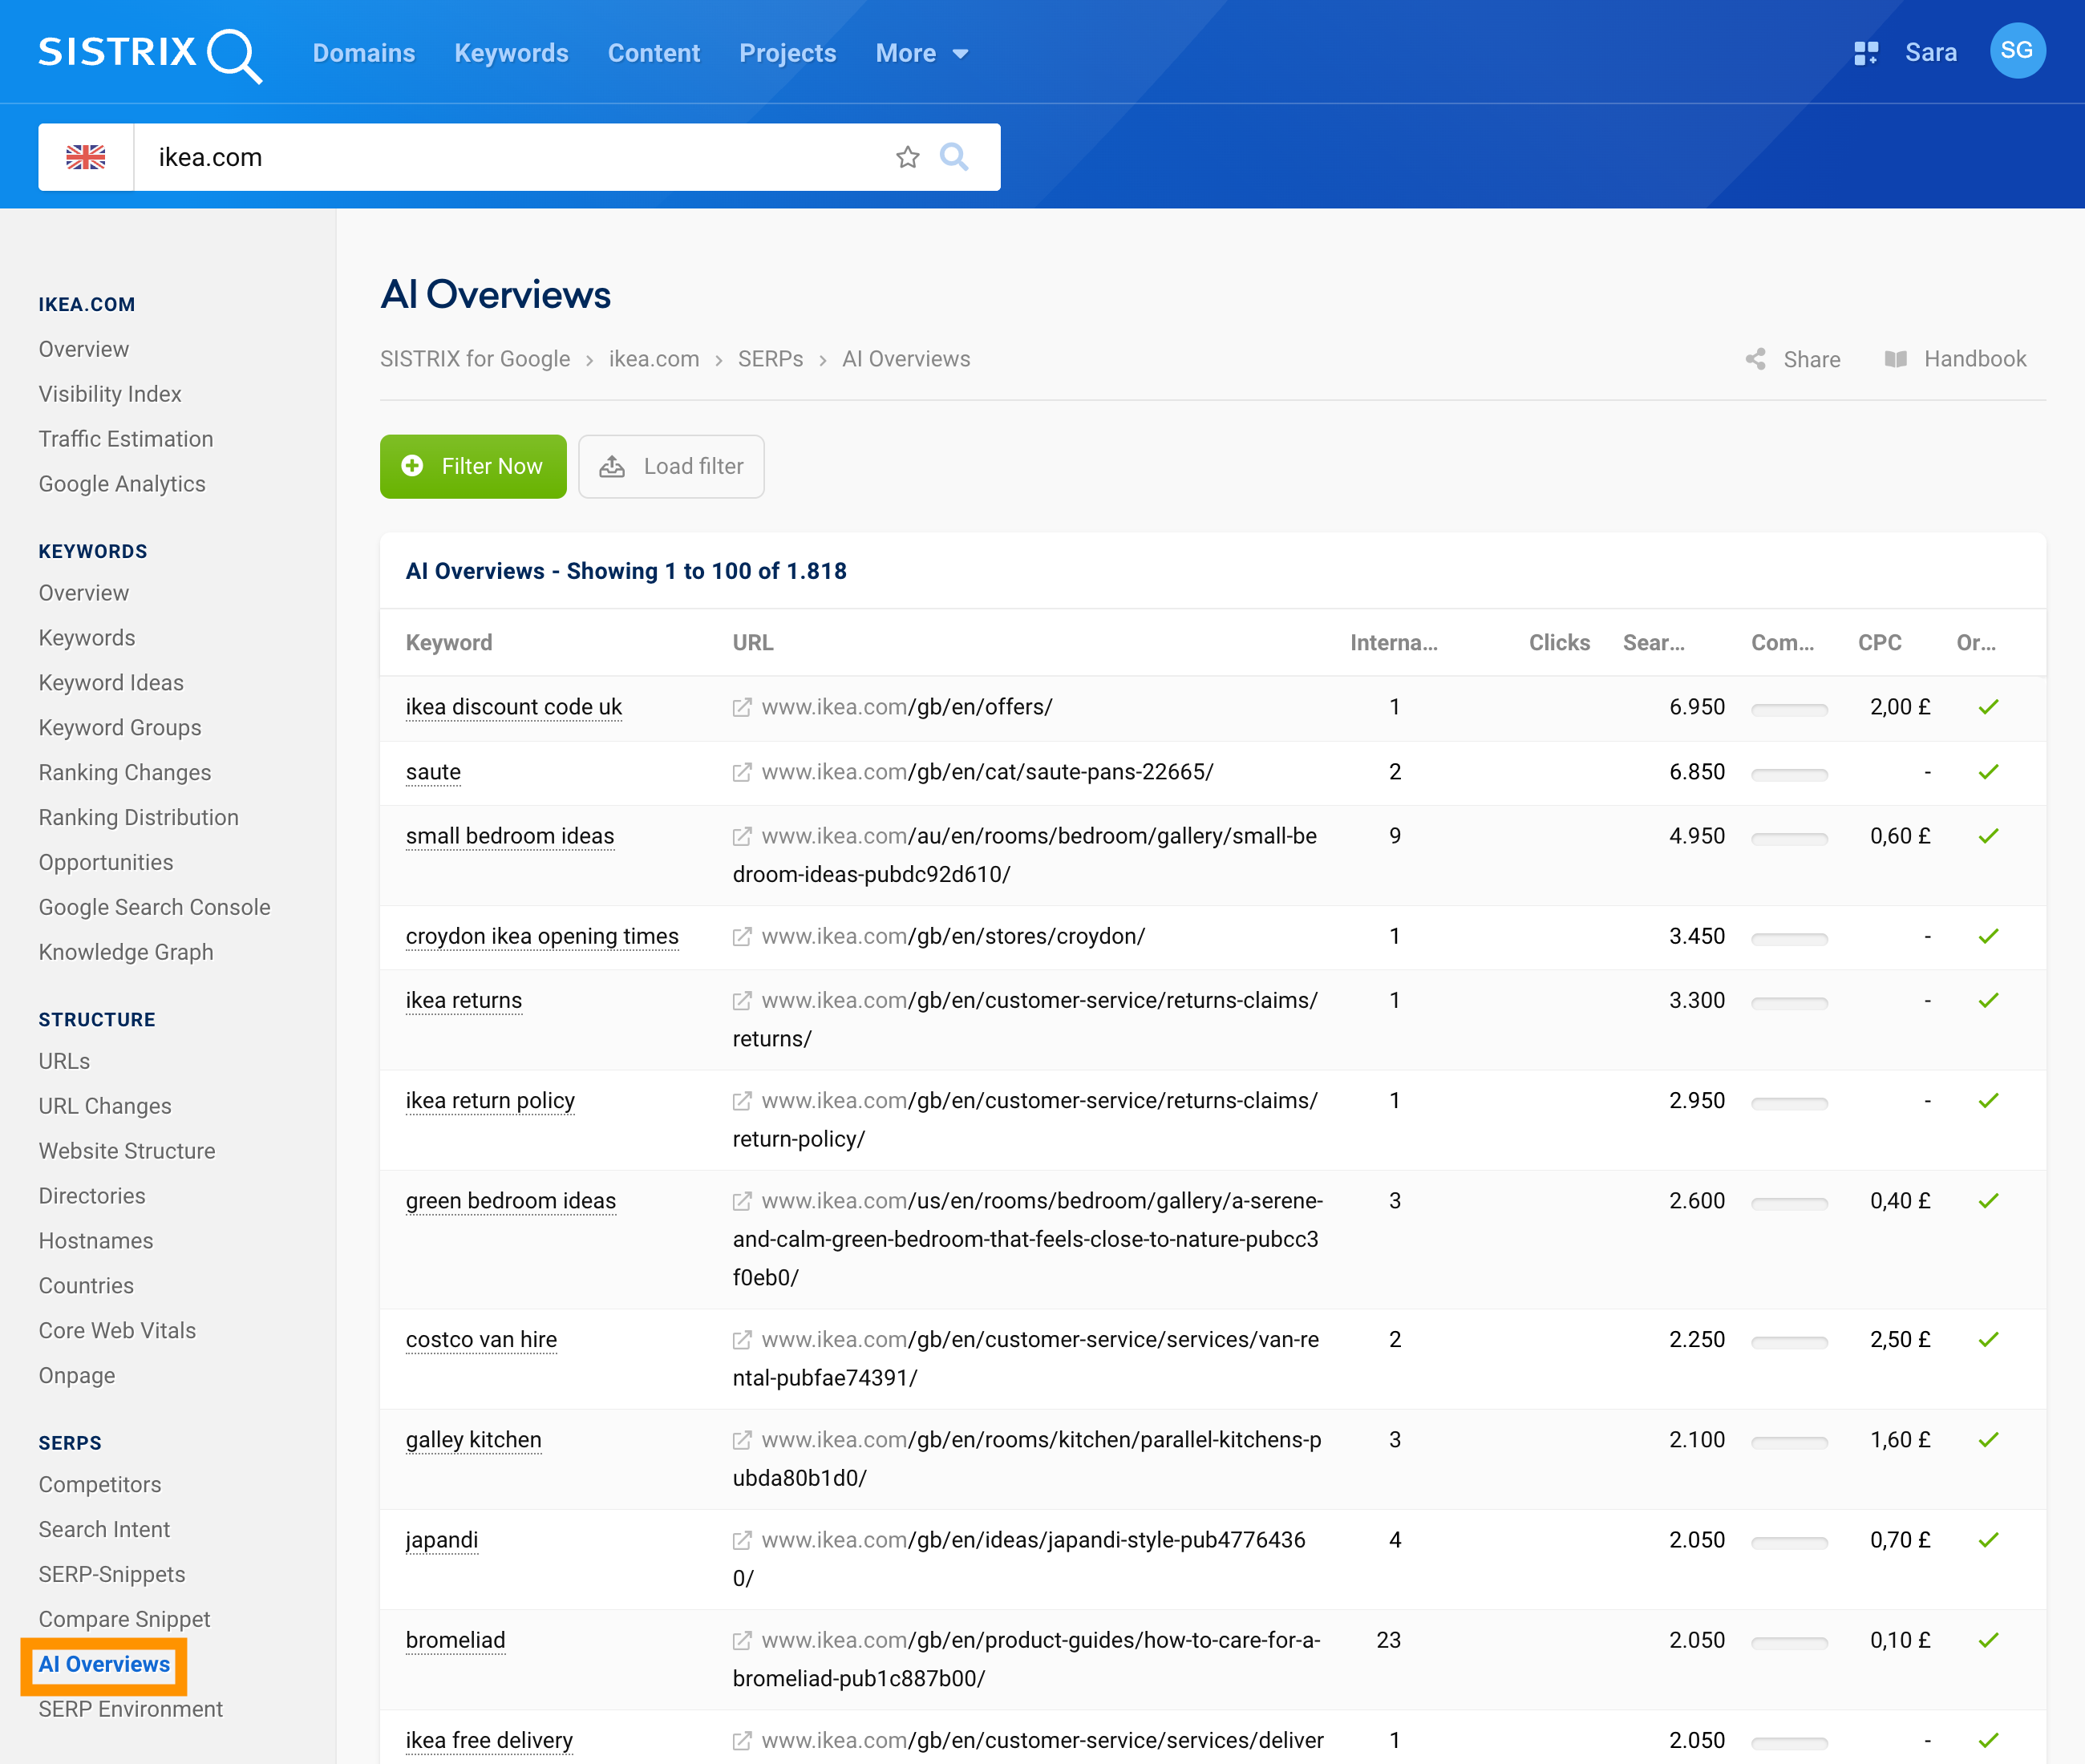Click SISTRIX for Google breadcrumb
The image size is (2085, 1764).
click(475, 359)
